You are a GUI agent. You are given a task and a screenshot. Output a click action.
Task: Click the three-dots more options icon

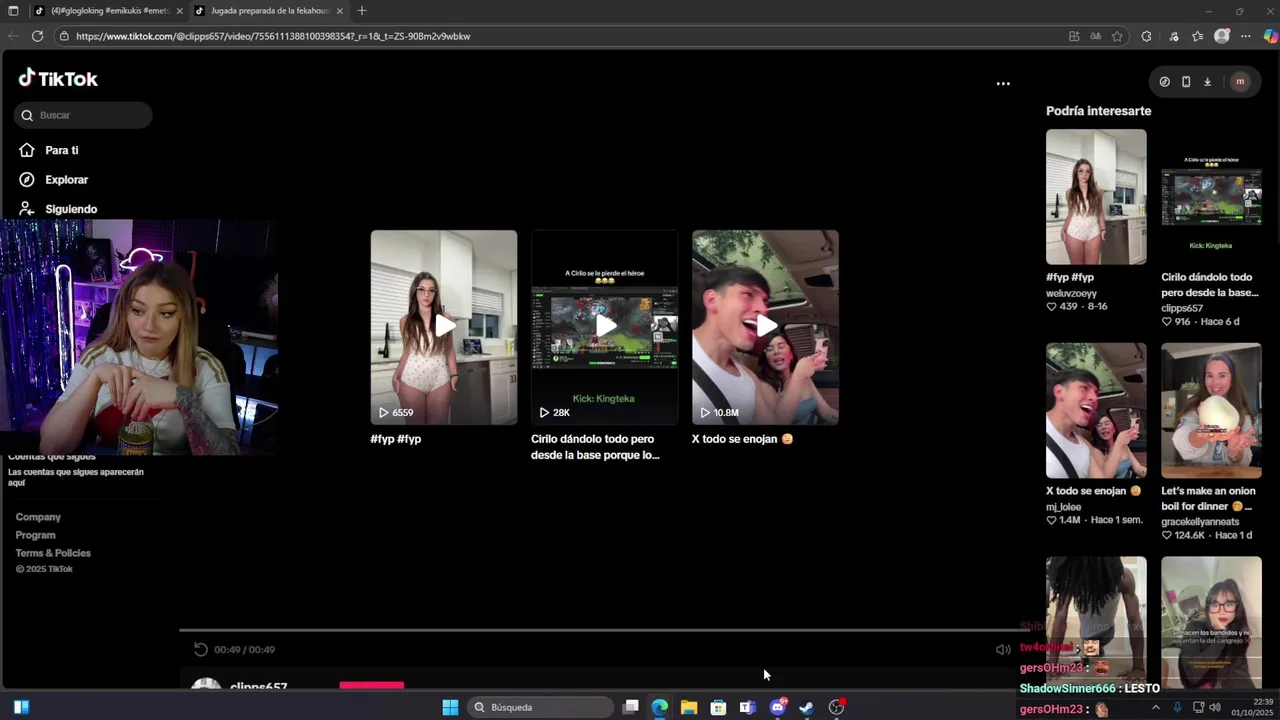pos(1003,84)
